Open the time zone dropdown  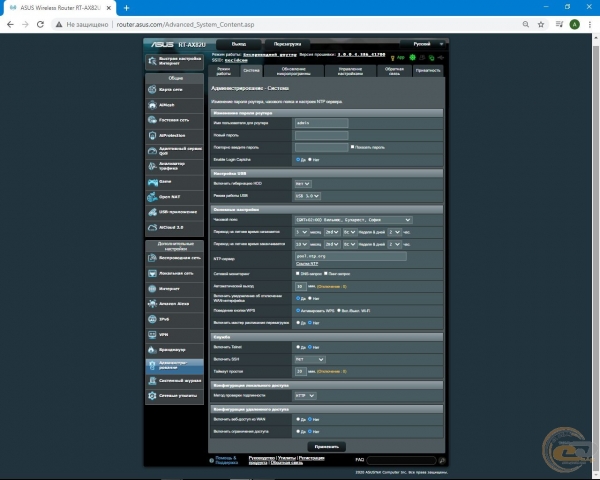(x=353, y=220)
